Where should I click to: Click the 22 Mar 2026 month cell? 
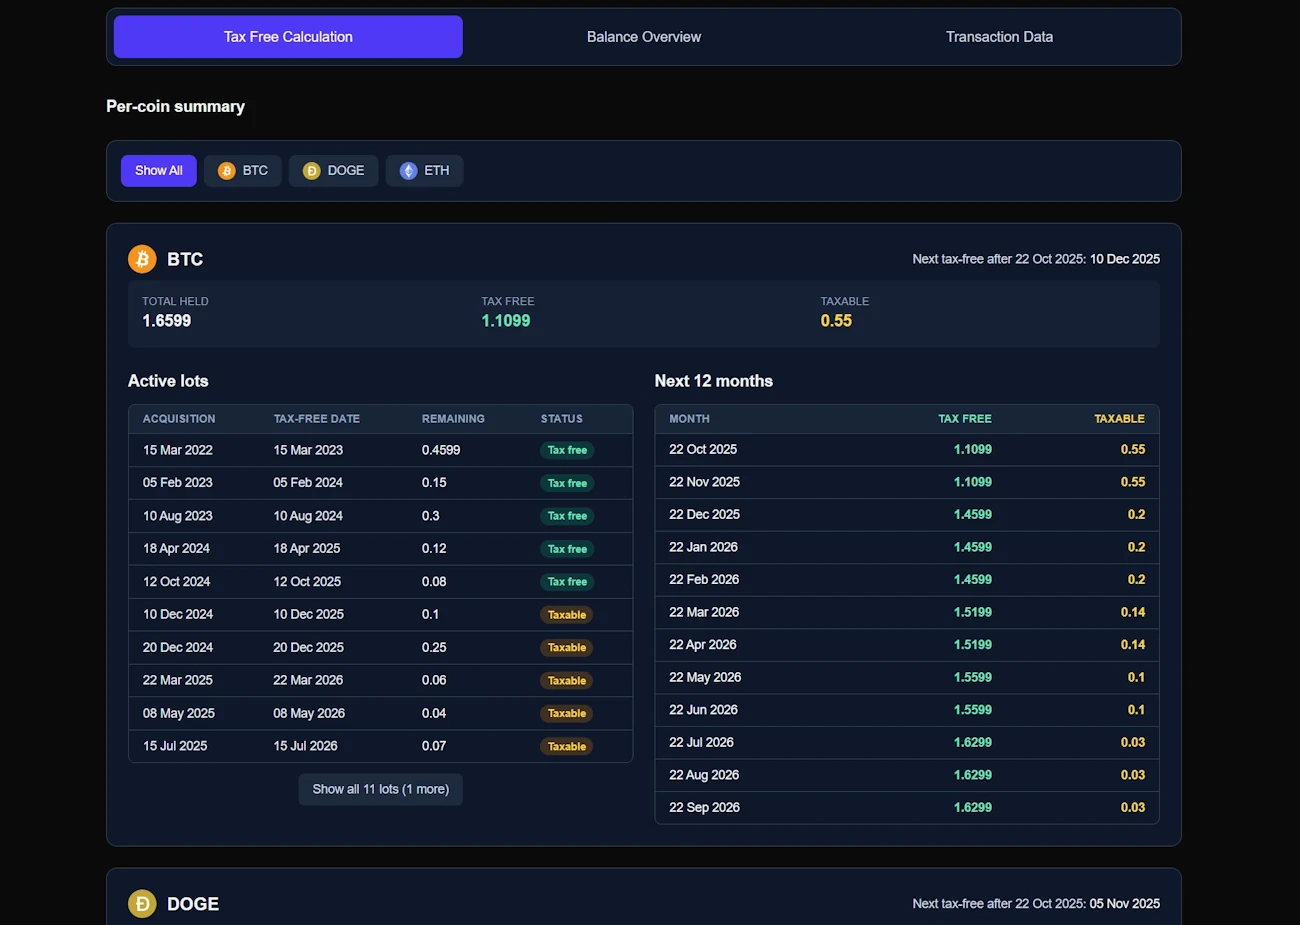704,612
